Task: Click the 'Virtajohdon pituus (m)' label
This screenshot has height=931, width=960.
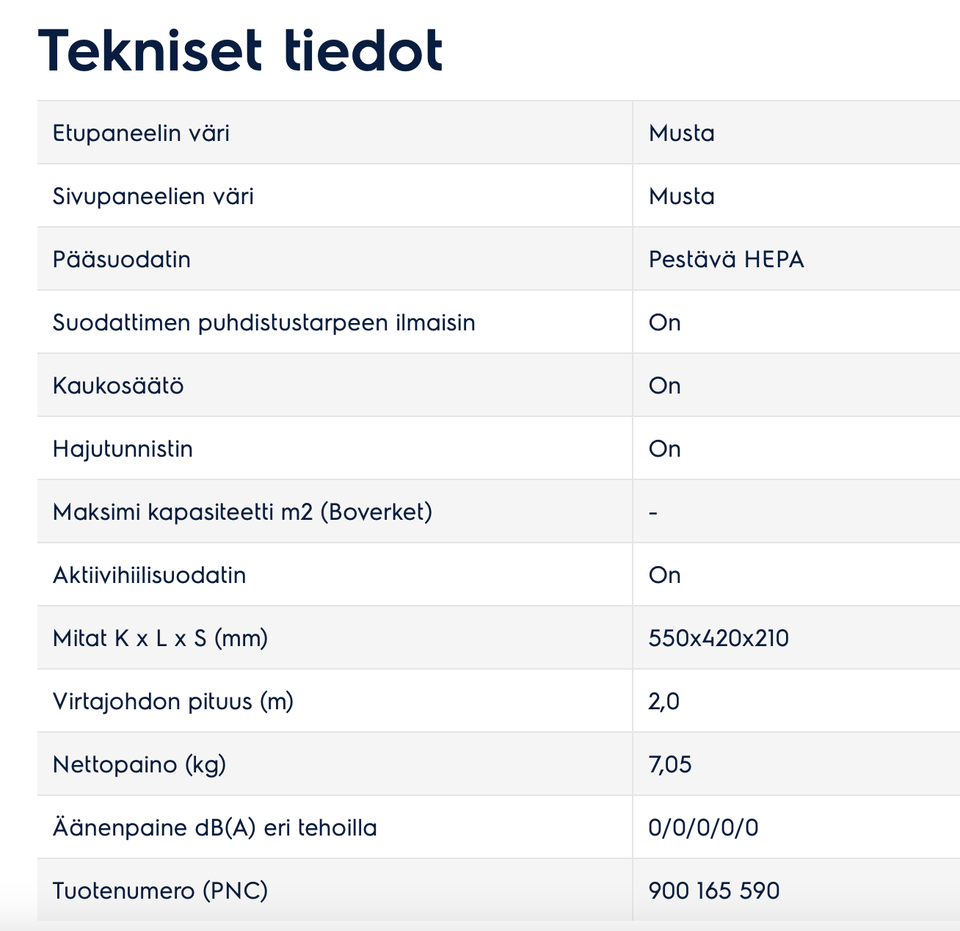Action: point(172,700)
